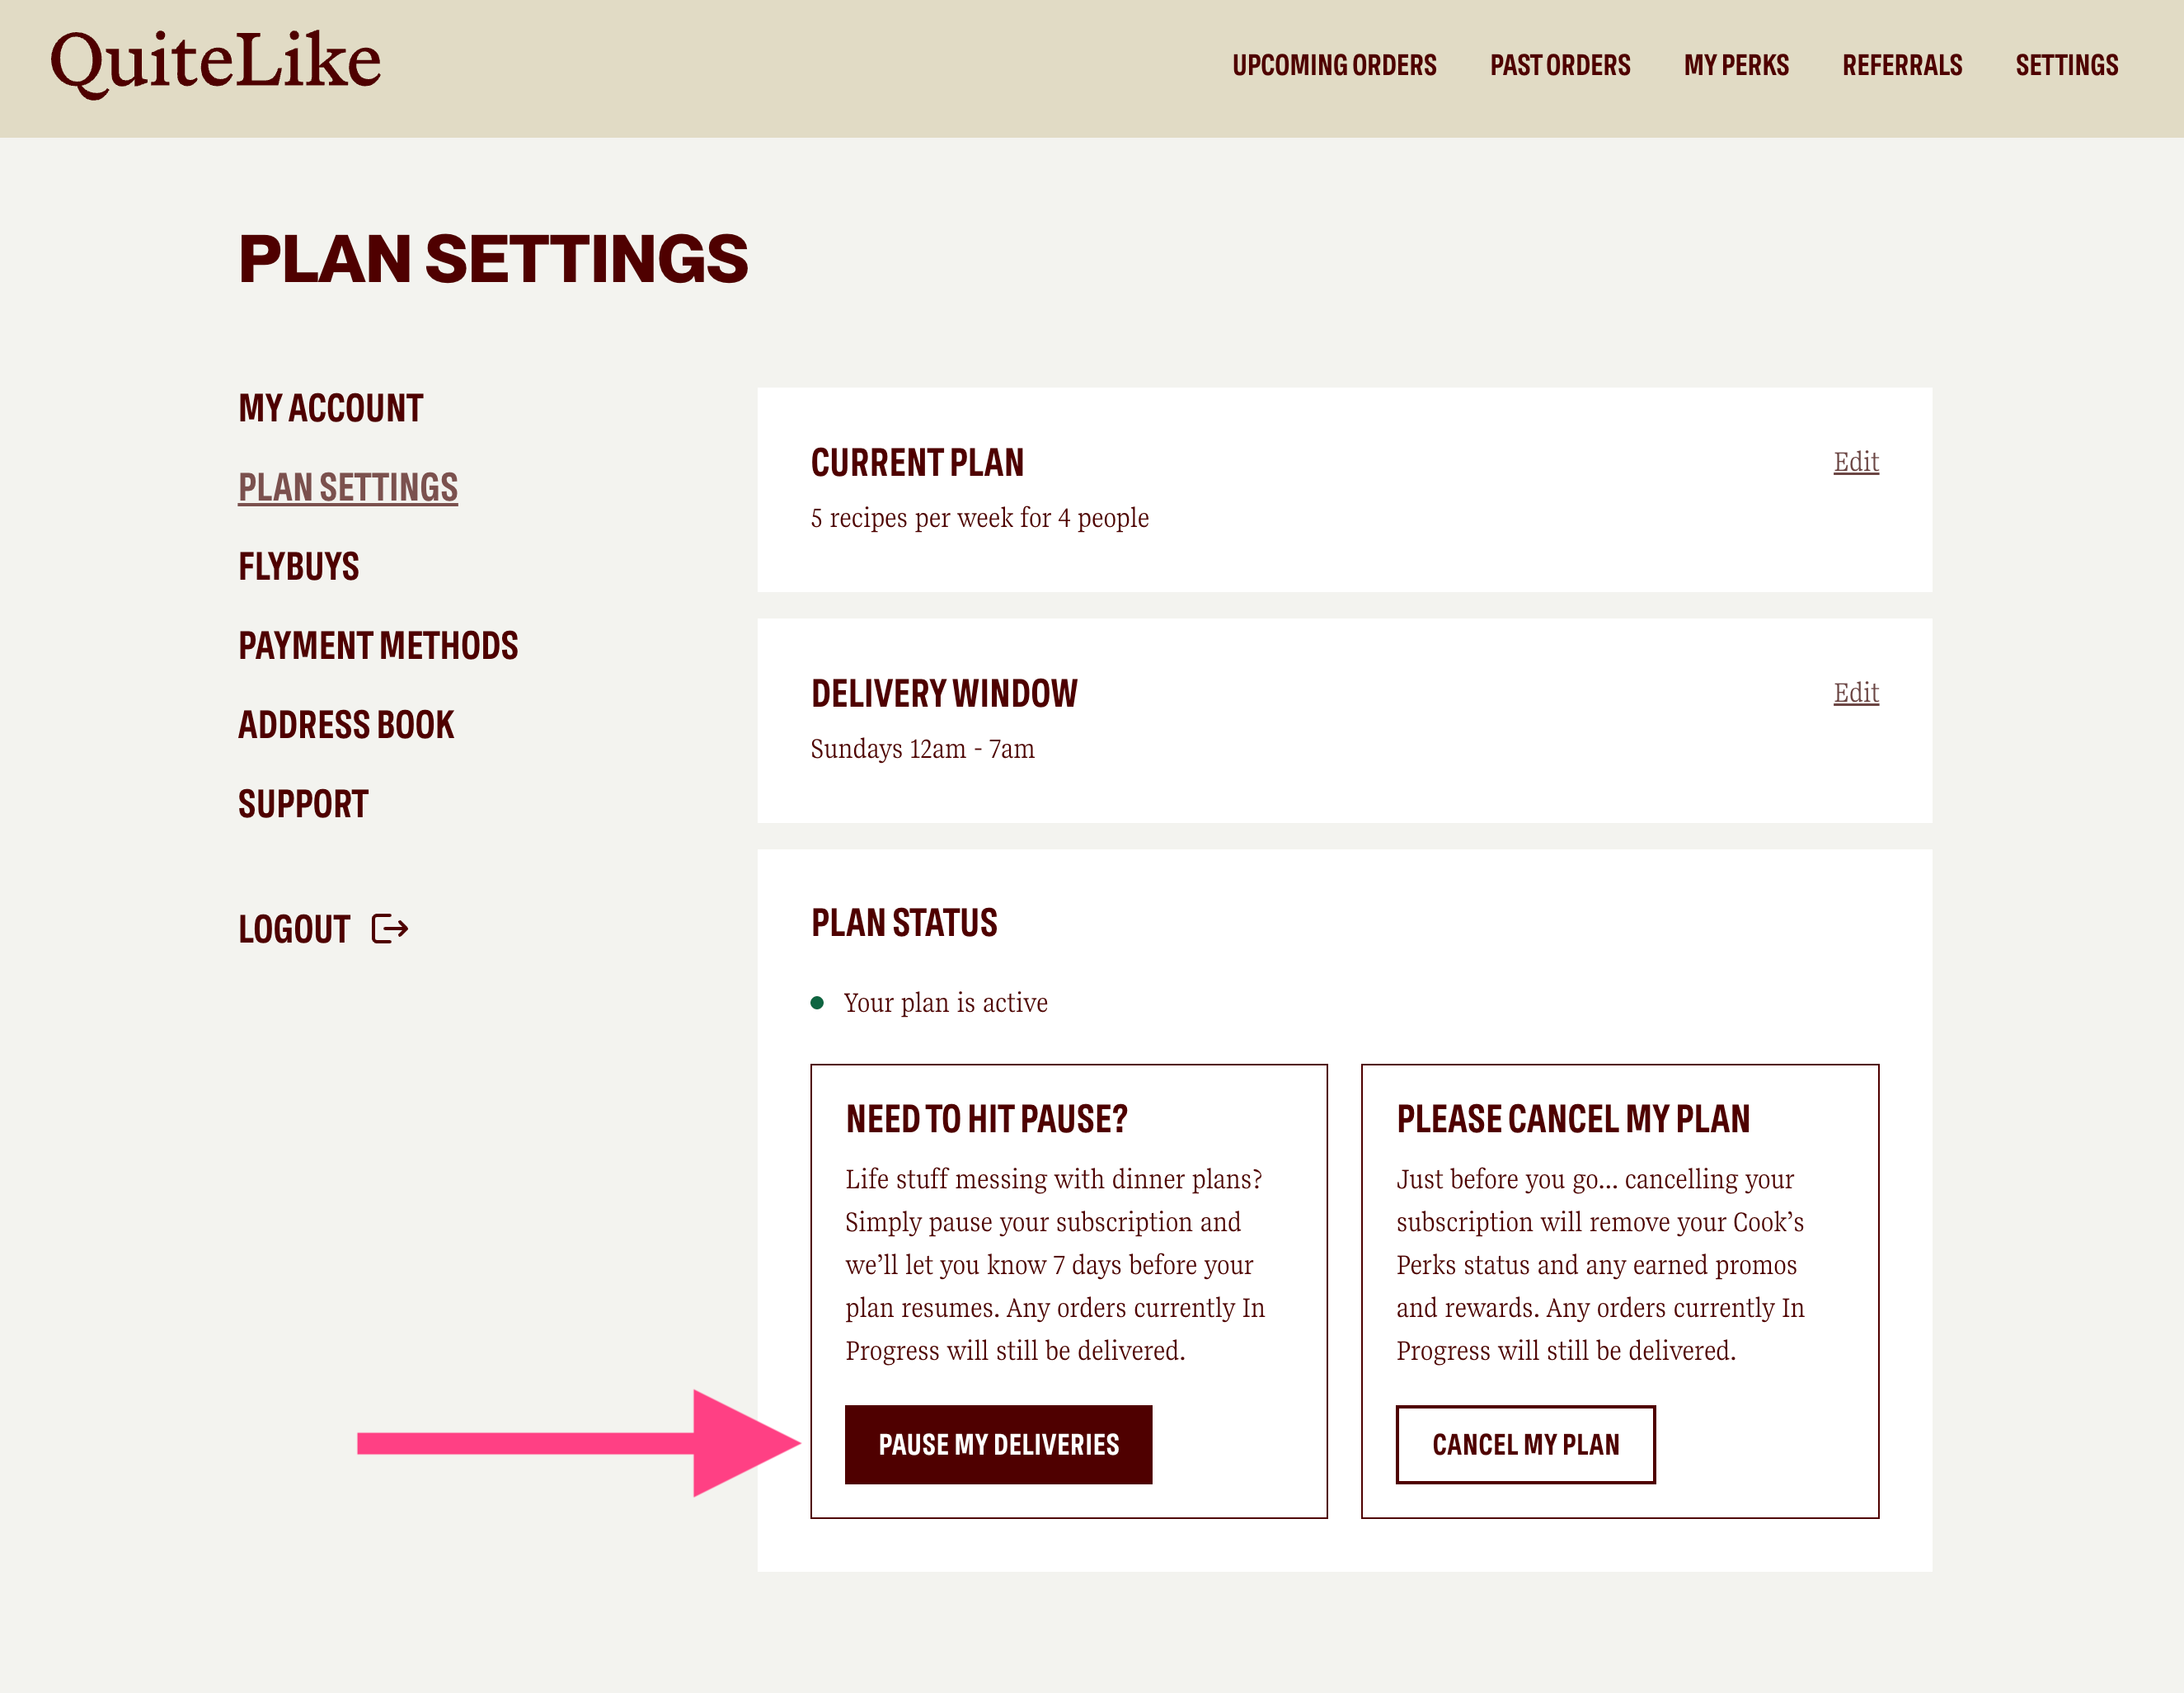Edit the Current Plan

click(1856, 461)
